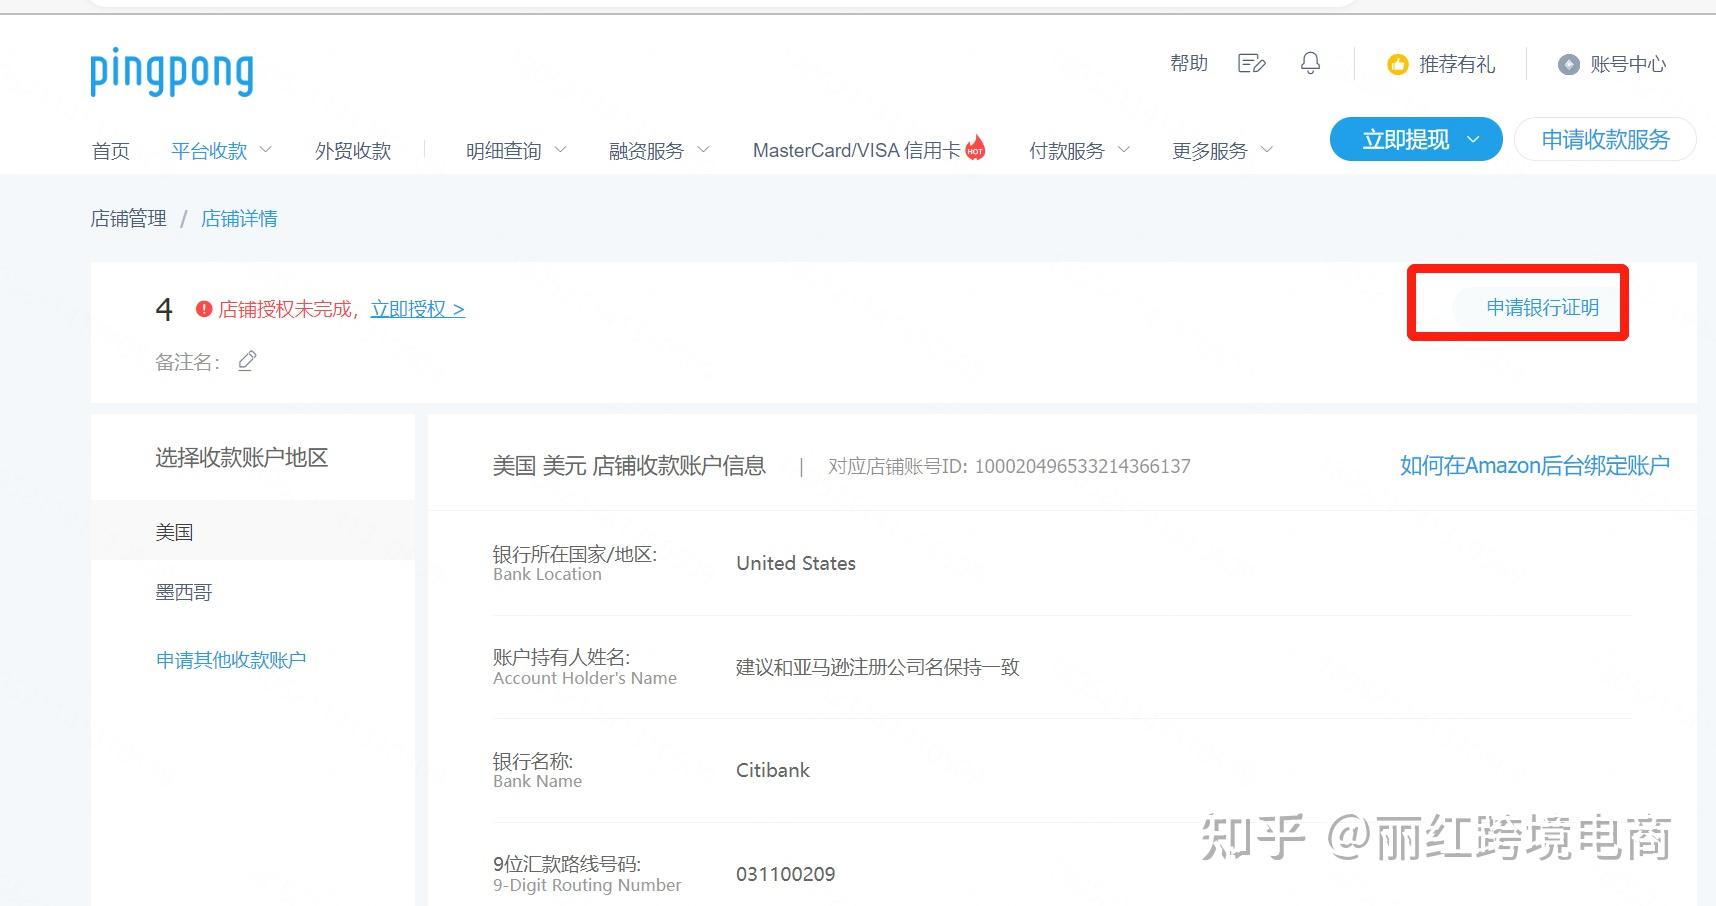This screenshot has width=1716, height=906.
Task: Expand the 平台收款 menu chevron
Action: tap(266, 149)
